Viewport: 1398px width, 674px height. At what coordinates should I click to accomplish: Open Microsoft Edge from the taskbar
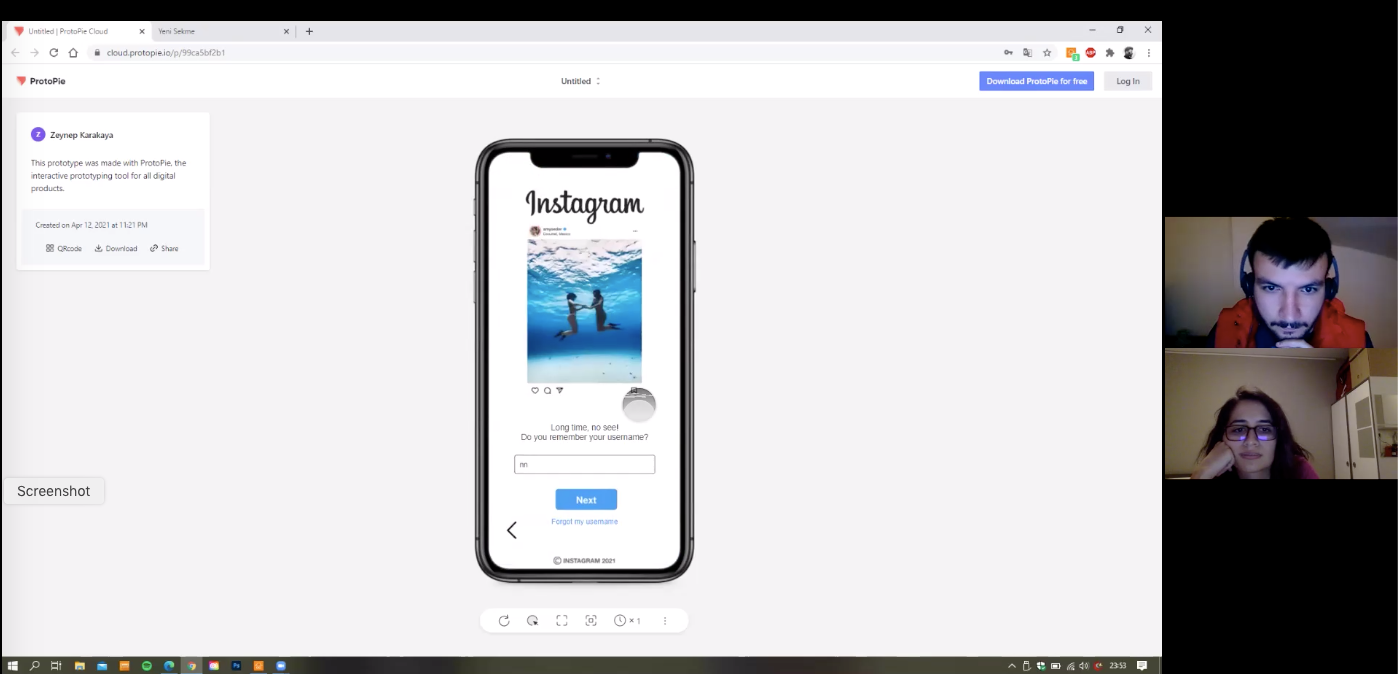click(169, 666)
